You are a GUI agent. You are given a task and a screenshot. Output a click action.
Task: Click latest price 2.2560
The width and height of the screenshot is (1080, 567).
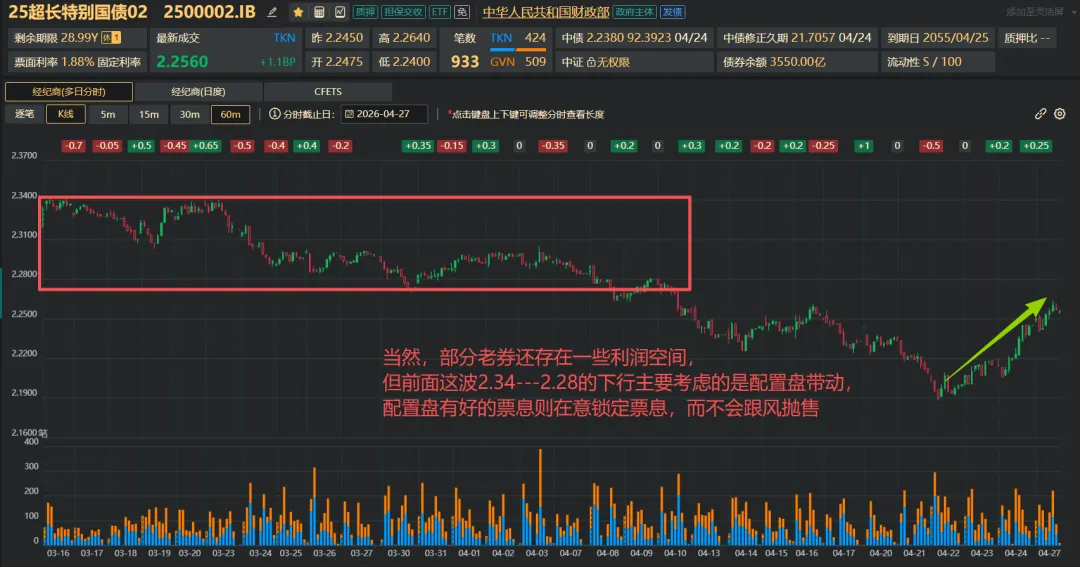[182, 62]
